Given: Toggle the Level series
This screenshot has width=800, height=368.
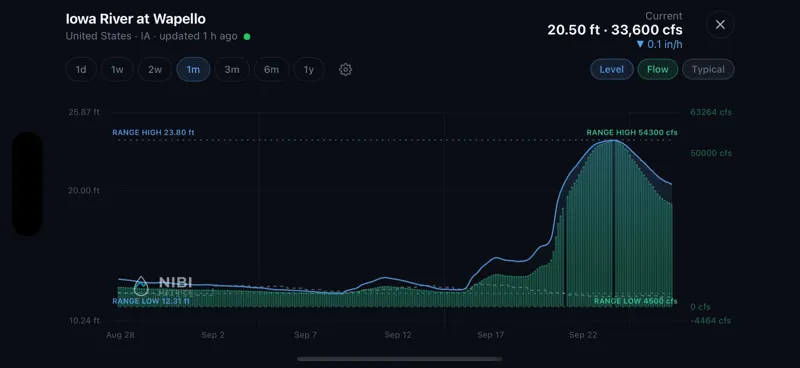Looking at the screenshot, I should (612, 69).
